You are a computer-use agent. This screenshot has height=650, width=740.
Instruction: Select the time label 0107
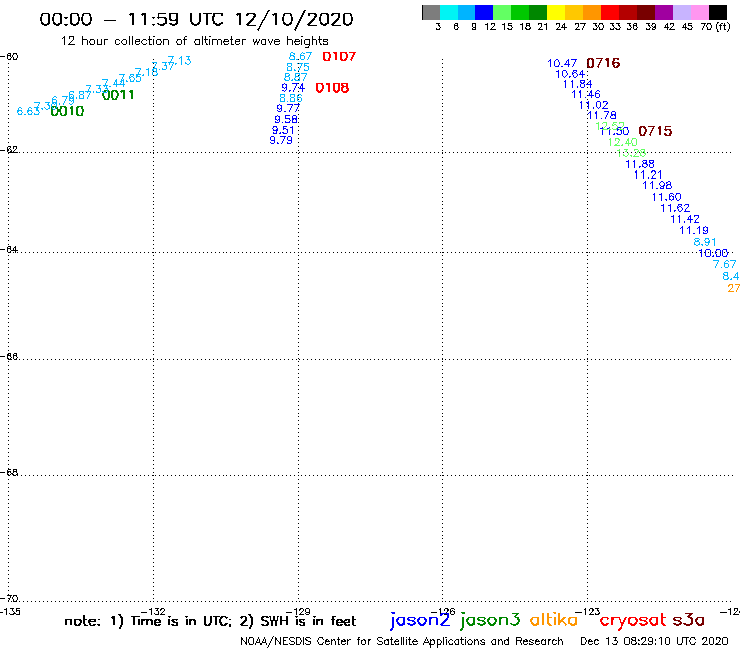pyautogui.click(x=339, y=57)
